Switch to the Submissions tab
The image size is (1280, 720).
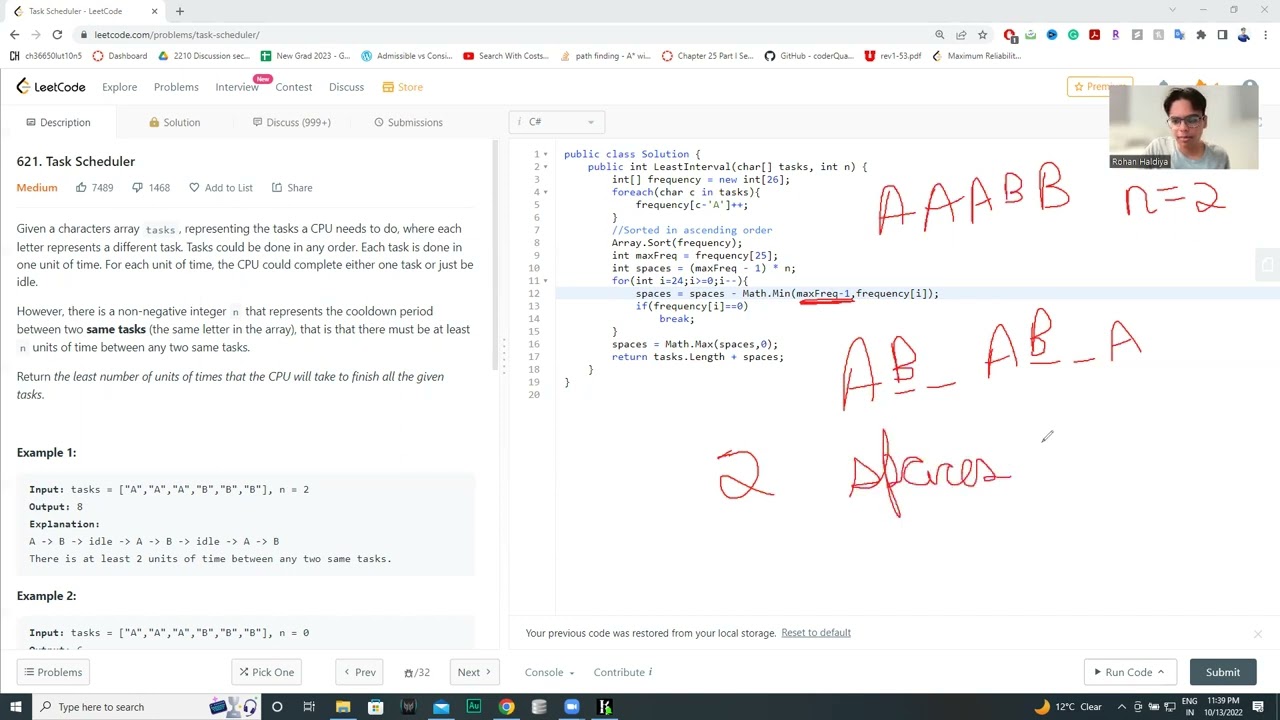click(x=408, y=122)
